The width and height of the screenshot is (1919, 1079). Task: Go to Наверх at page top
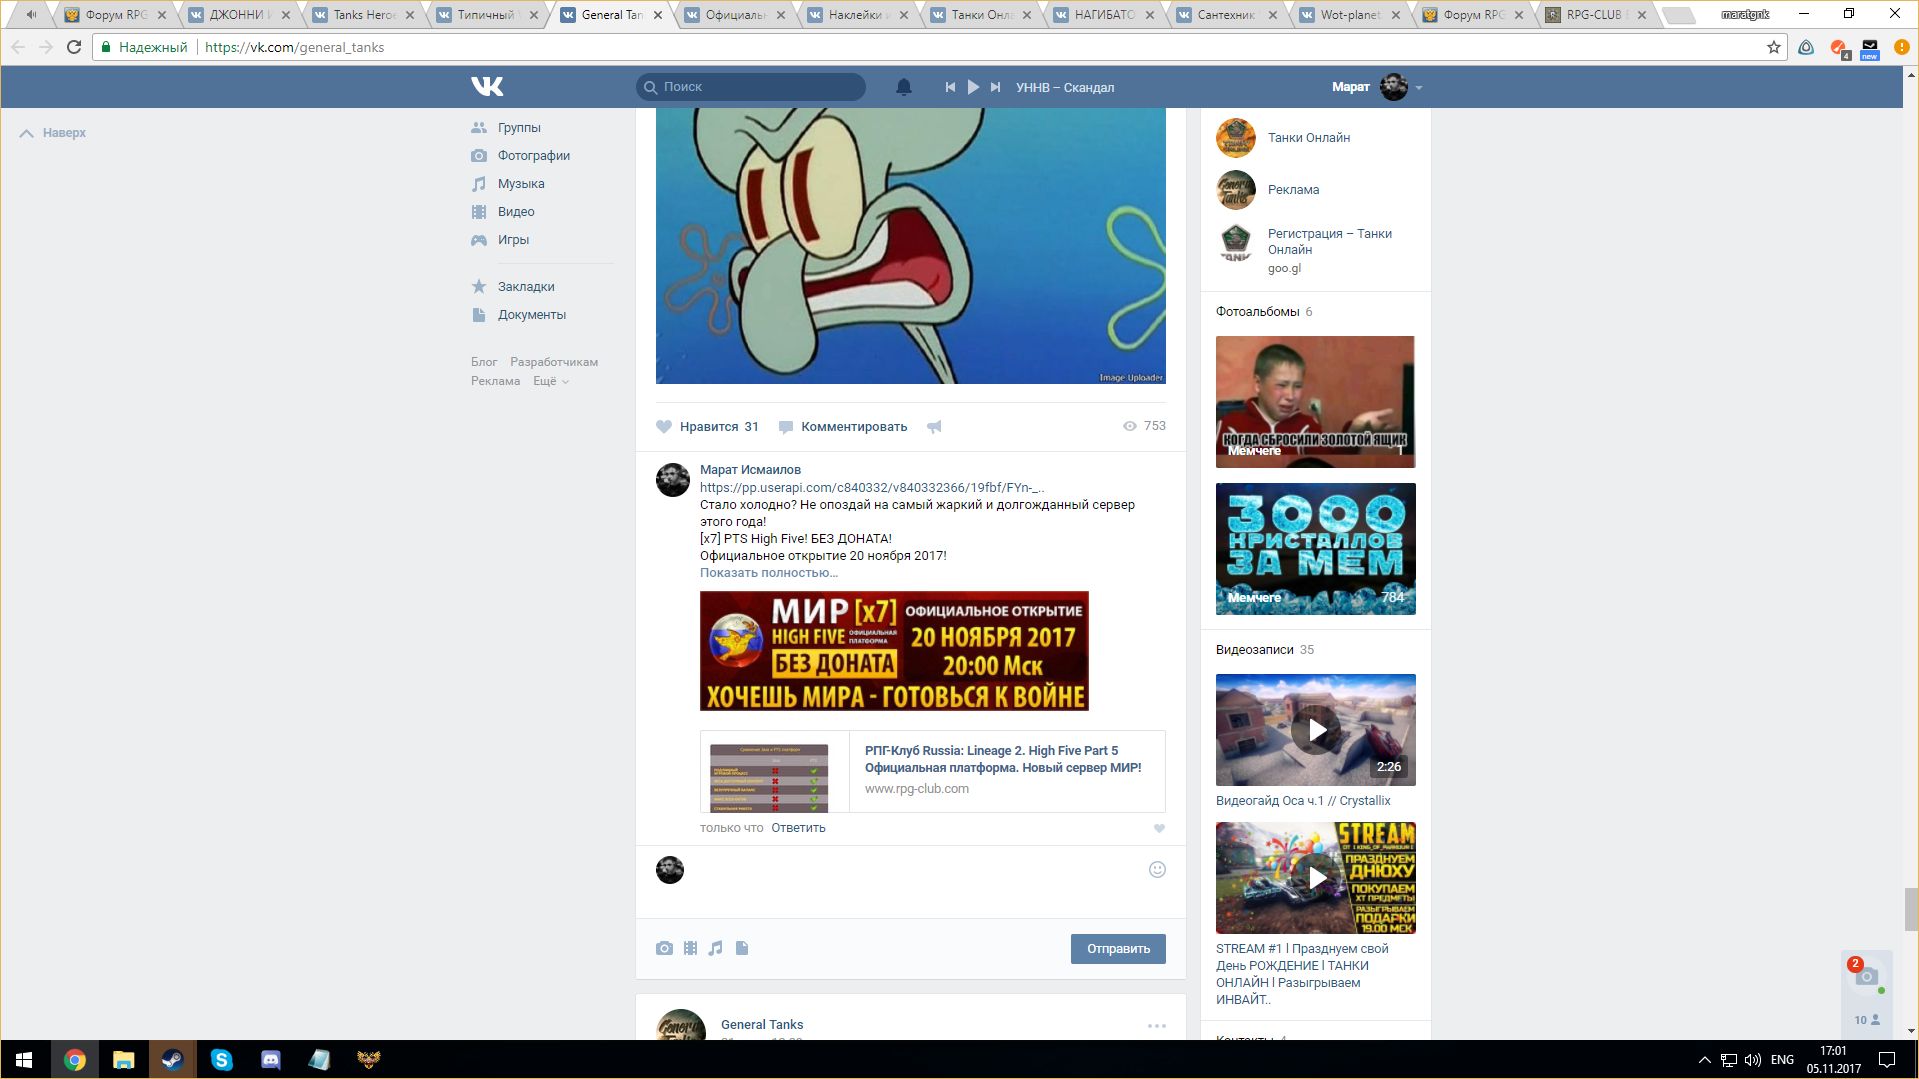click(53, 133)
